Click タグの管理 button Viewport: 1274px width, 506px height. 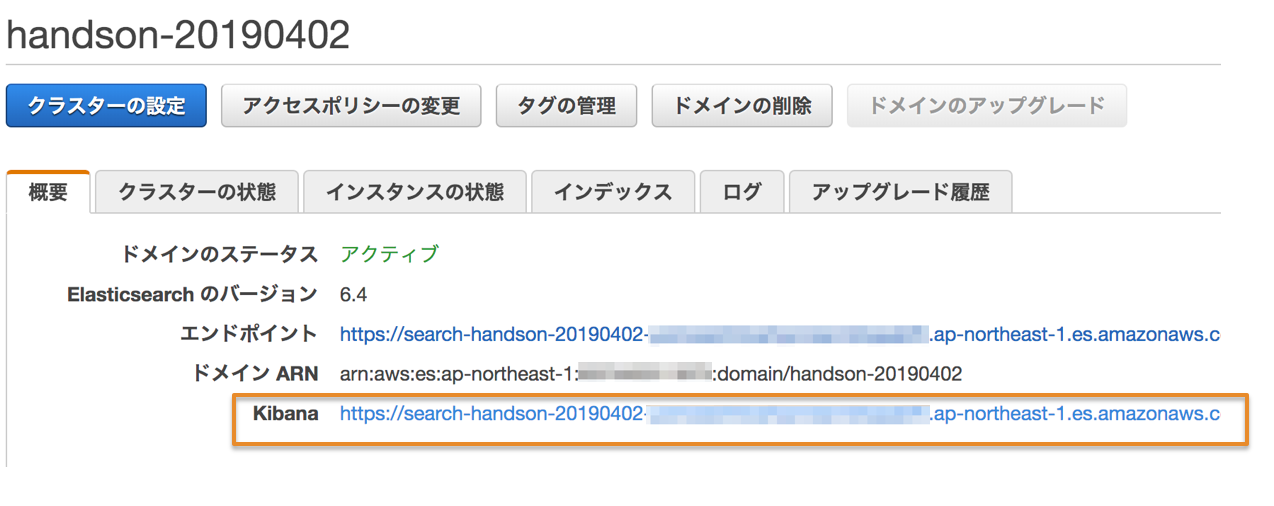[567, 105]
